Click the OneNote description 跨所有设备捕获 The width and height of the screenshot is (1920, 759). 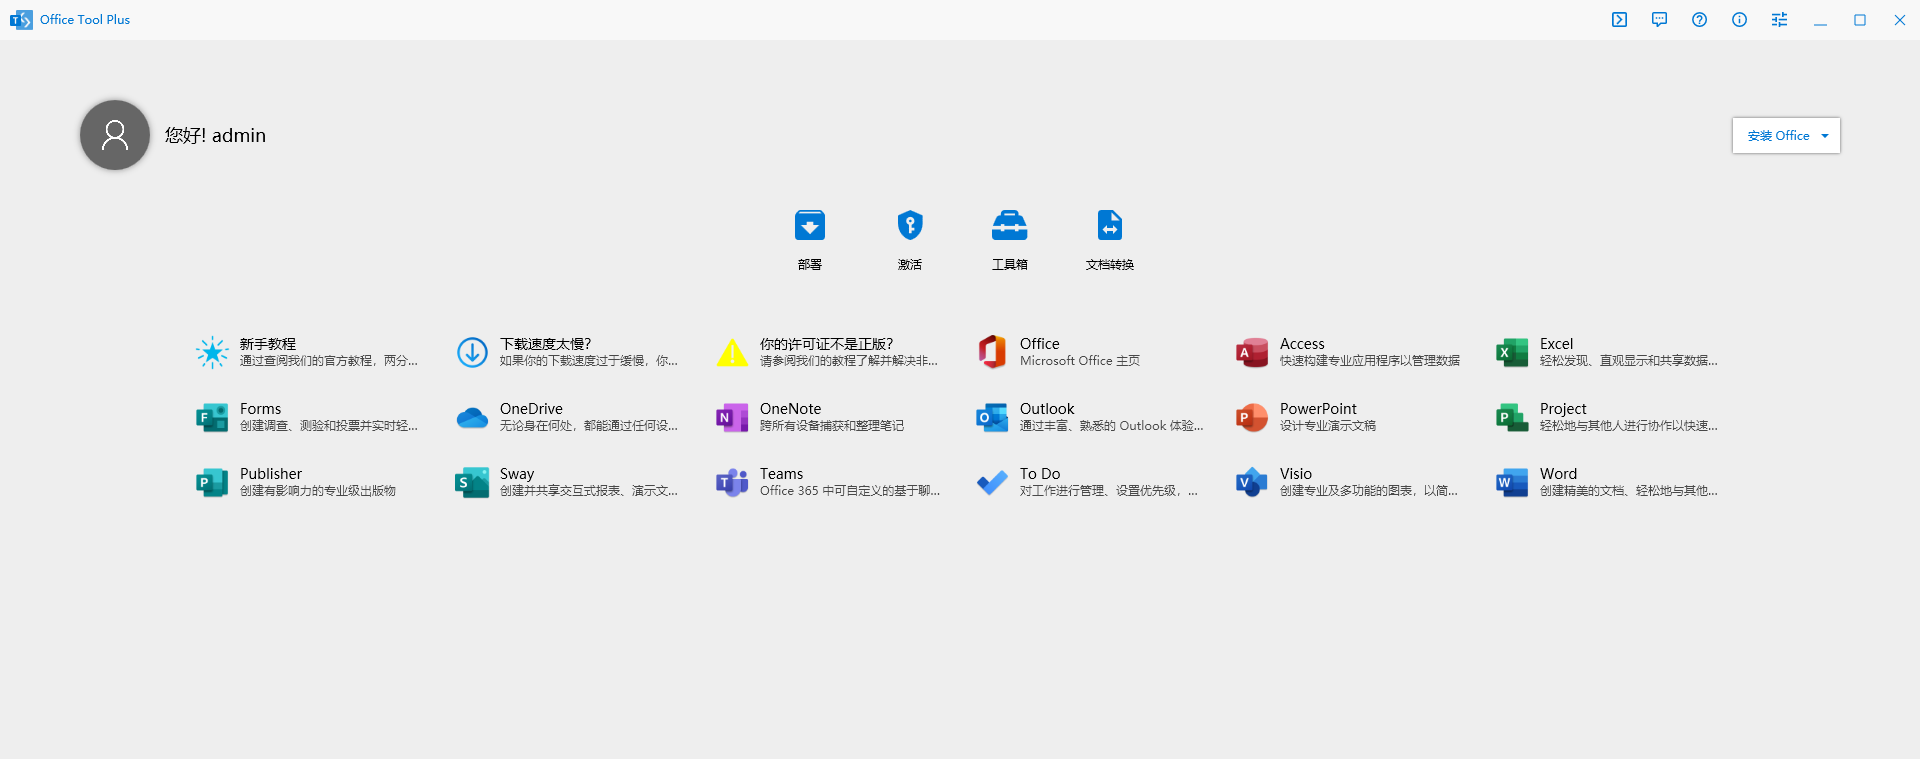pos(832,426)
